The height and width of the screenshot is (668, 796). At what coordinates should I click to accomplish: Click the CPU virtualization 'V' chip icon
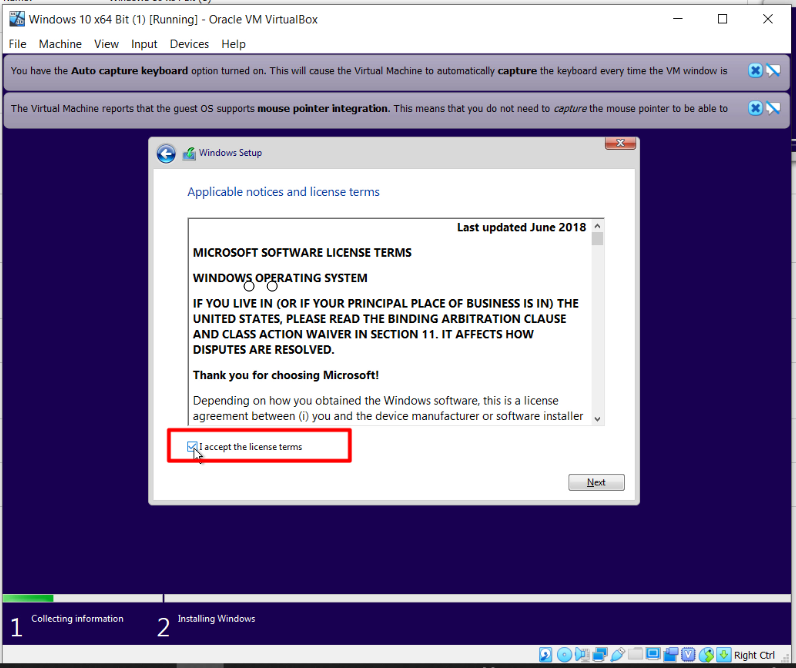688,655
